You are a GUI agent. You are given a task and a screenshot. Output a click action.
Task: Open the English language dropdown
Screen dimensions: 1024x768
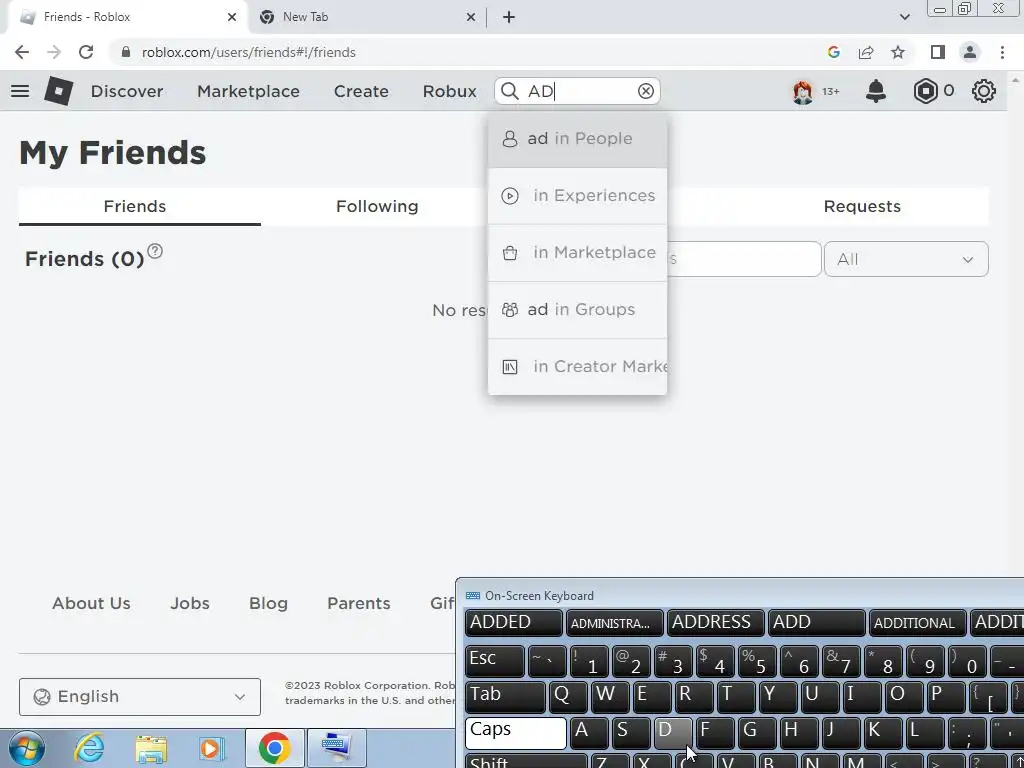tap(140, 697)
